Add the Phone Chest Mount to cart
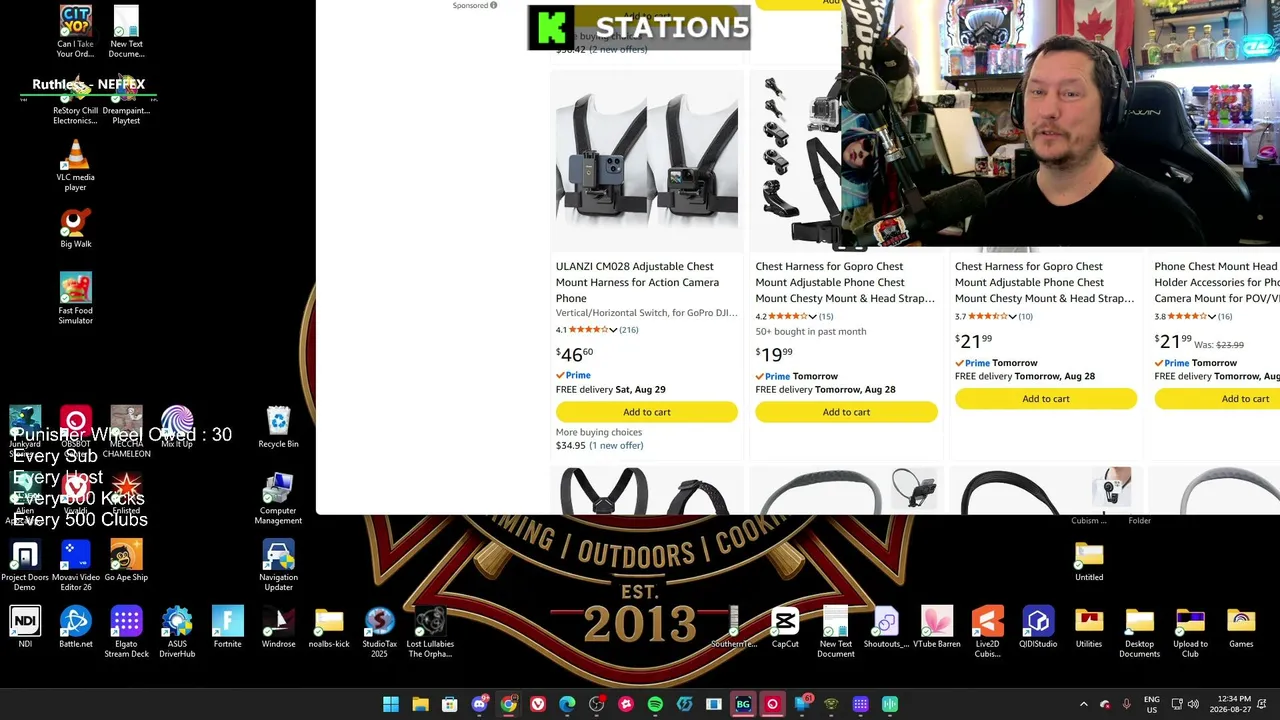 (1217, 399)
